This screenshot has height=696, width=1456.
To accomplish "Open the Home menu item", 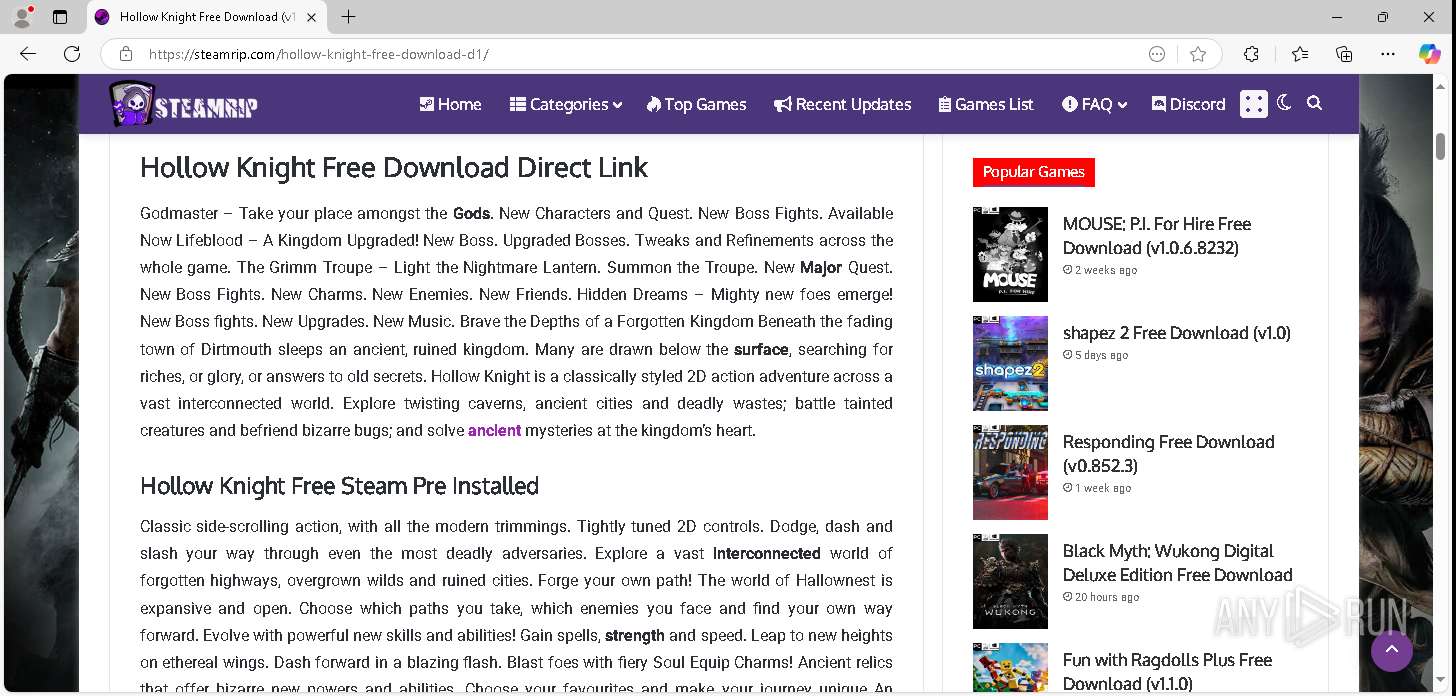I will tap(450, 104).
